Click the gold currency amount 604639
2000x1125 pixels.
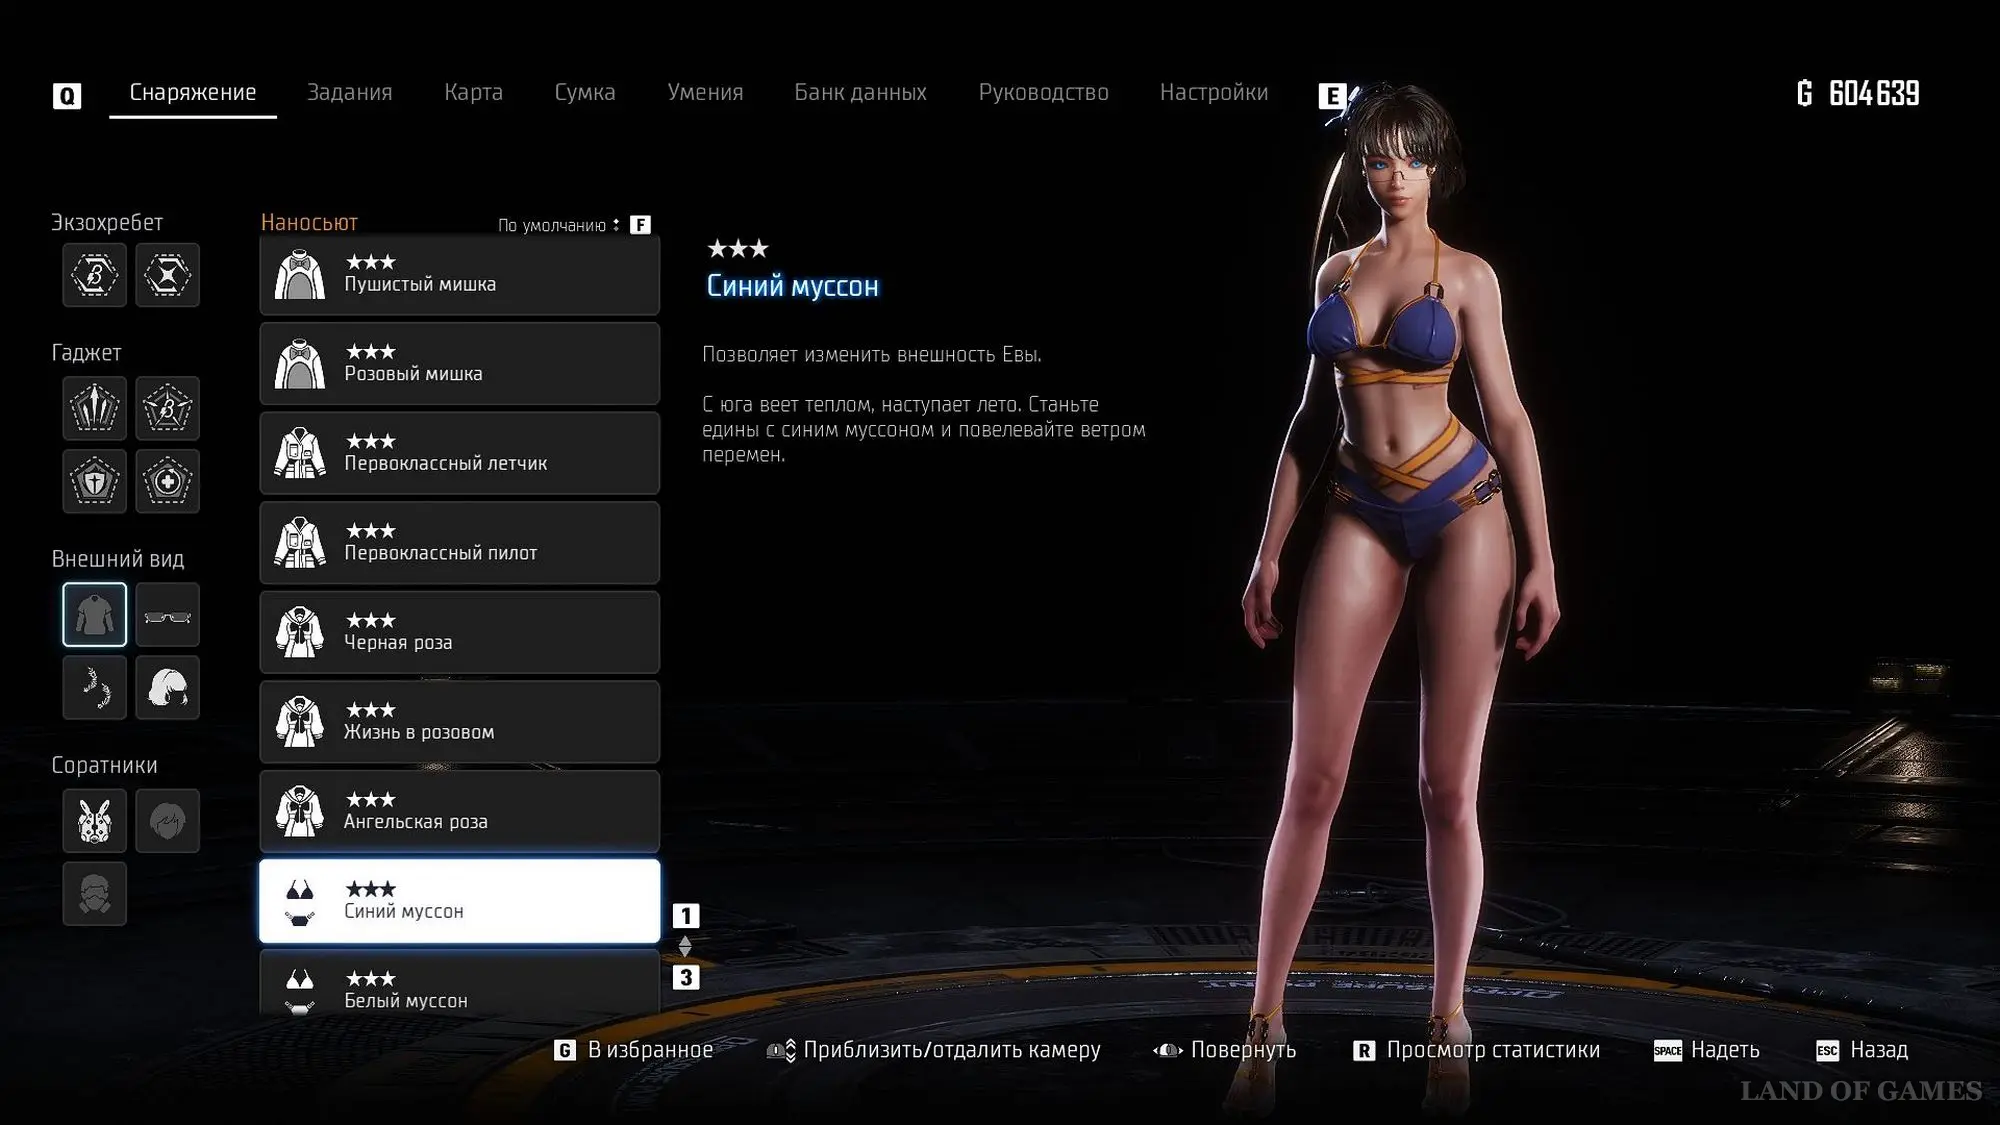[x=1873, y=94]
